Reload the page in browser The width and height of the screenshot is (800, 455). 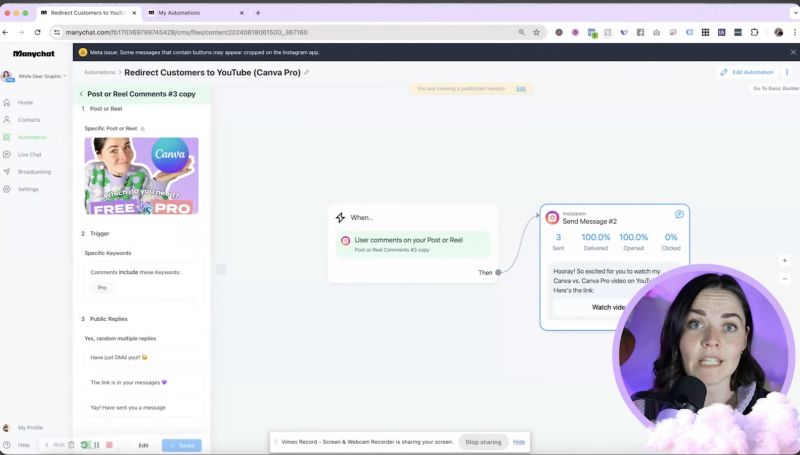37,32
